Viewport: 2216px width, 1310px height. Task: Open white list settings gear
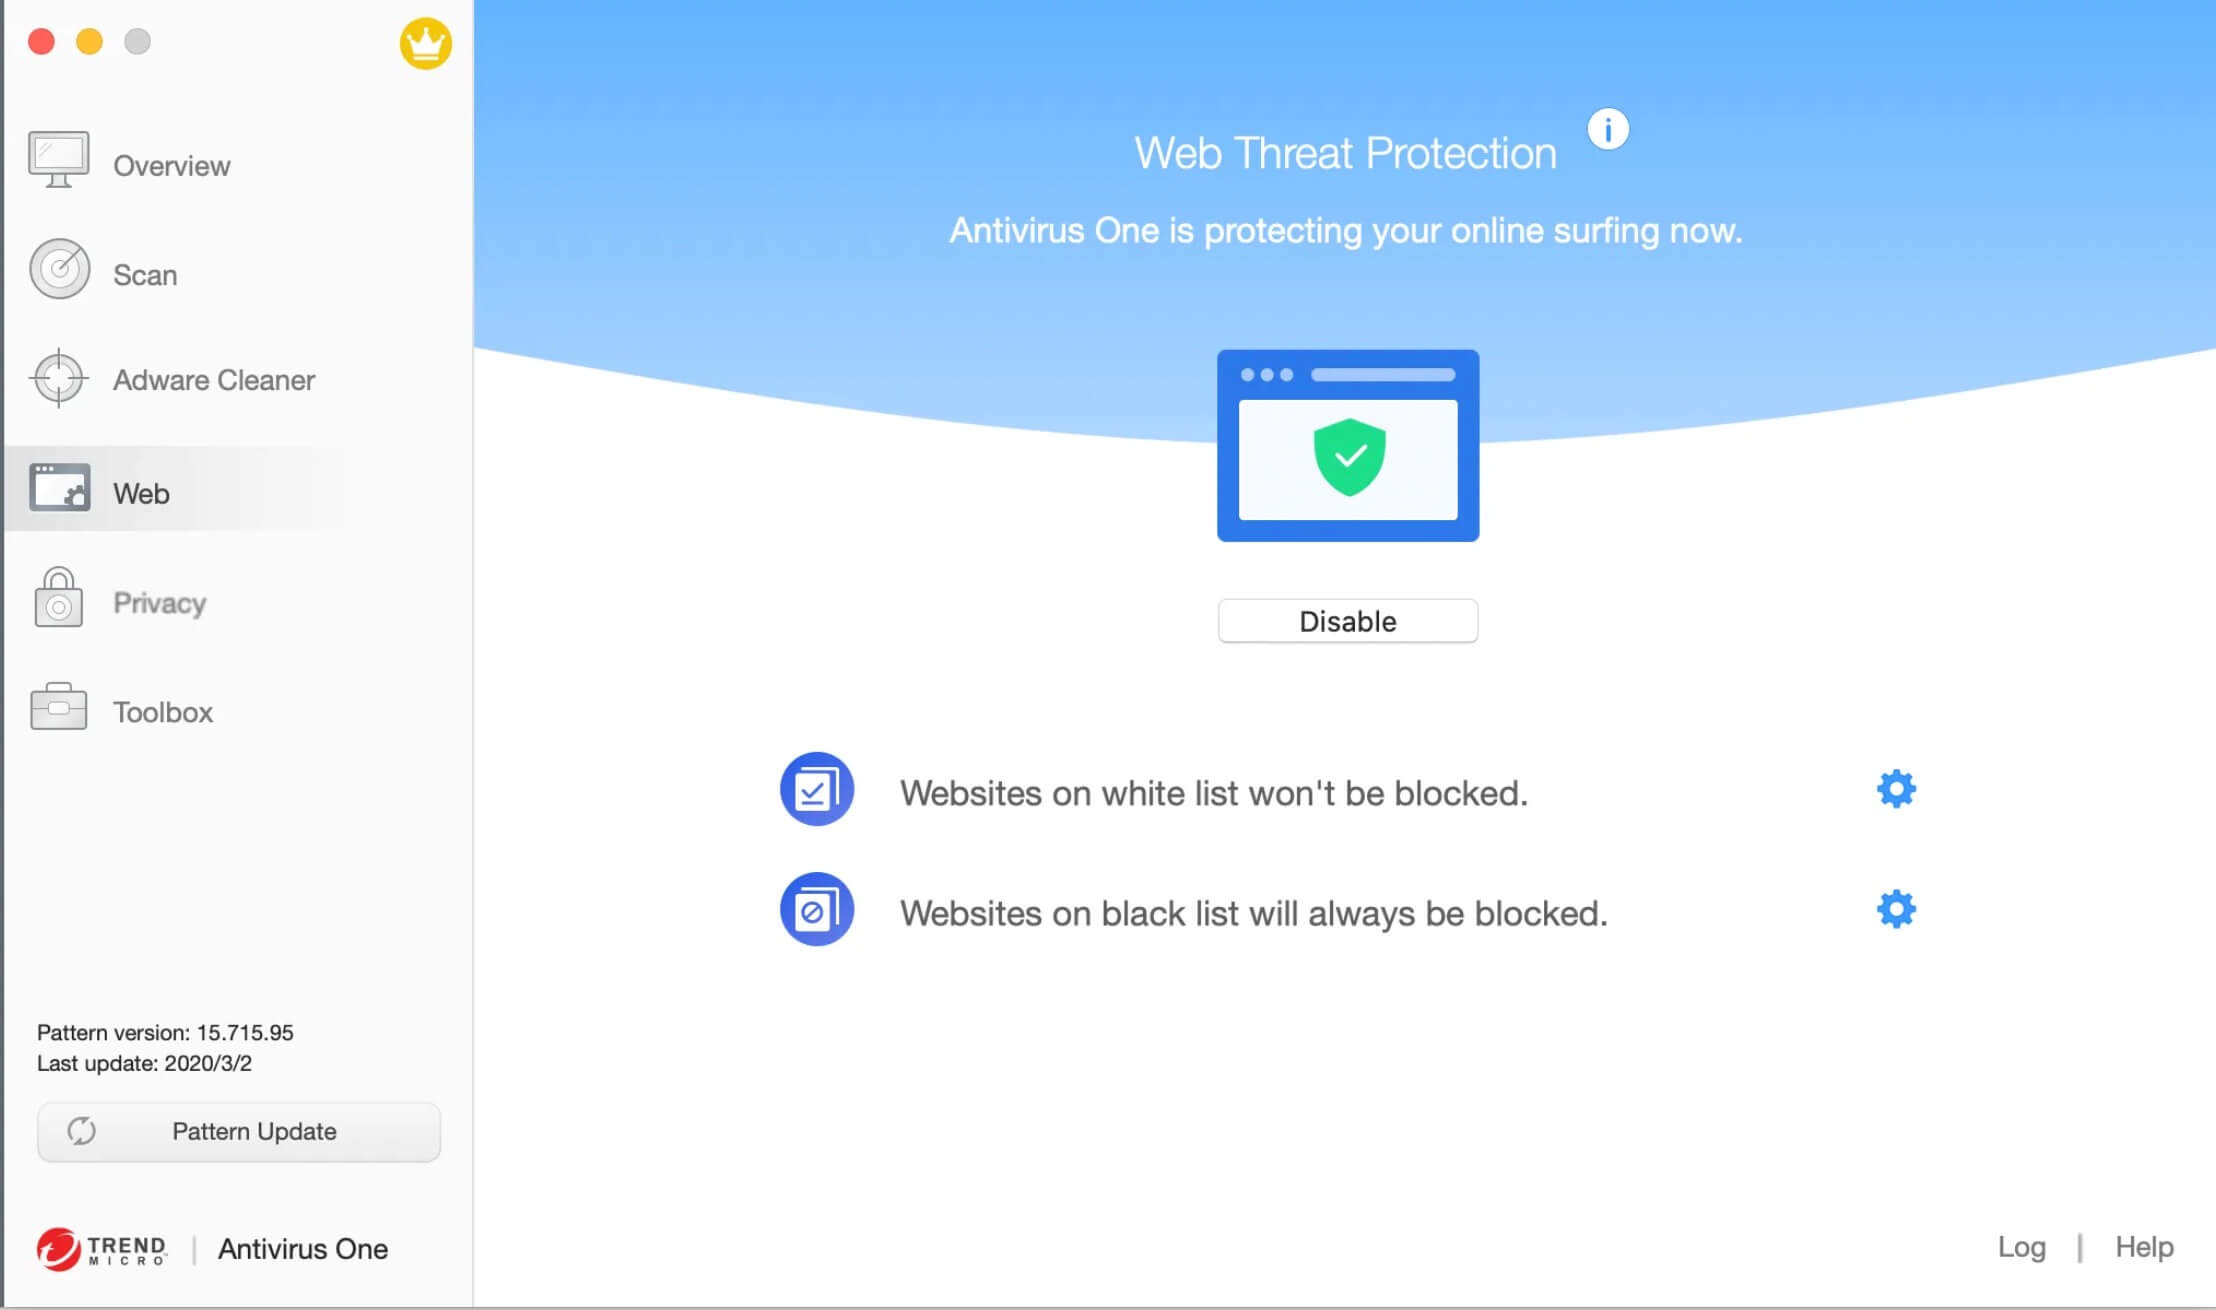point(1896,789)
